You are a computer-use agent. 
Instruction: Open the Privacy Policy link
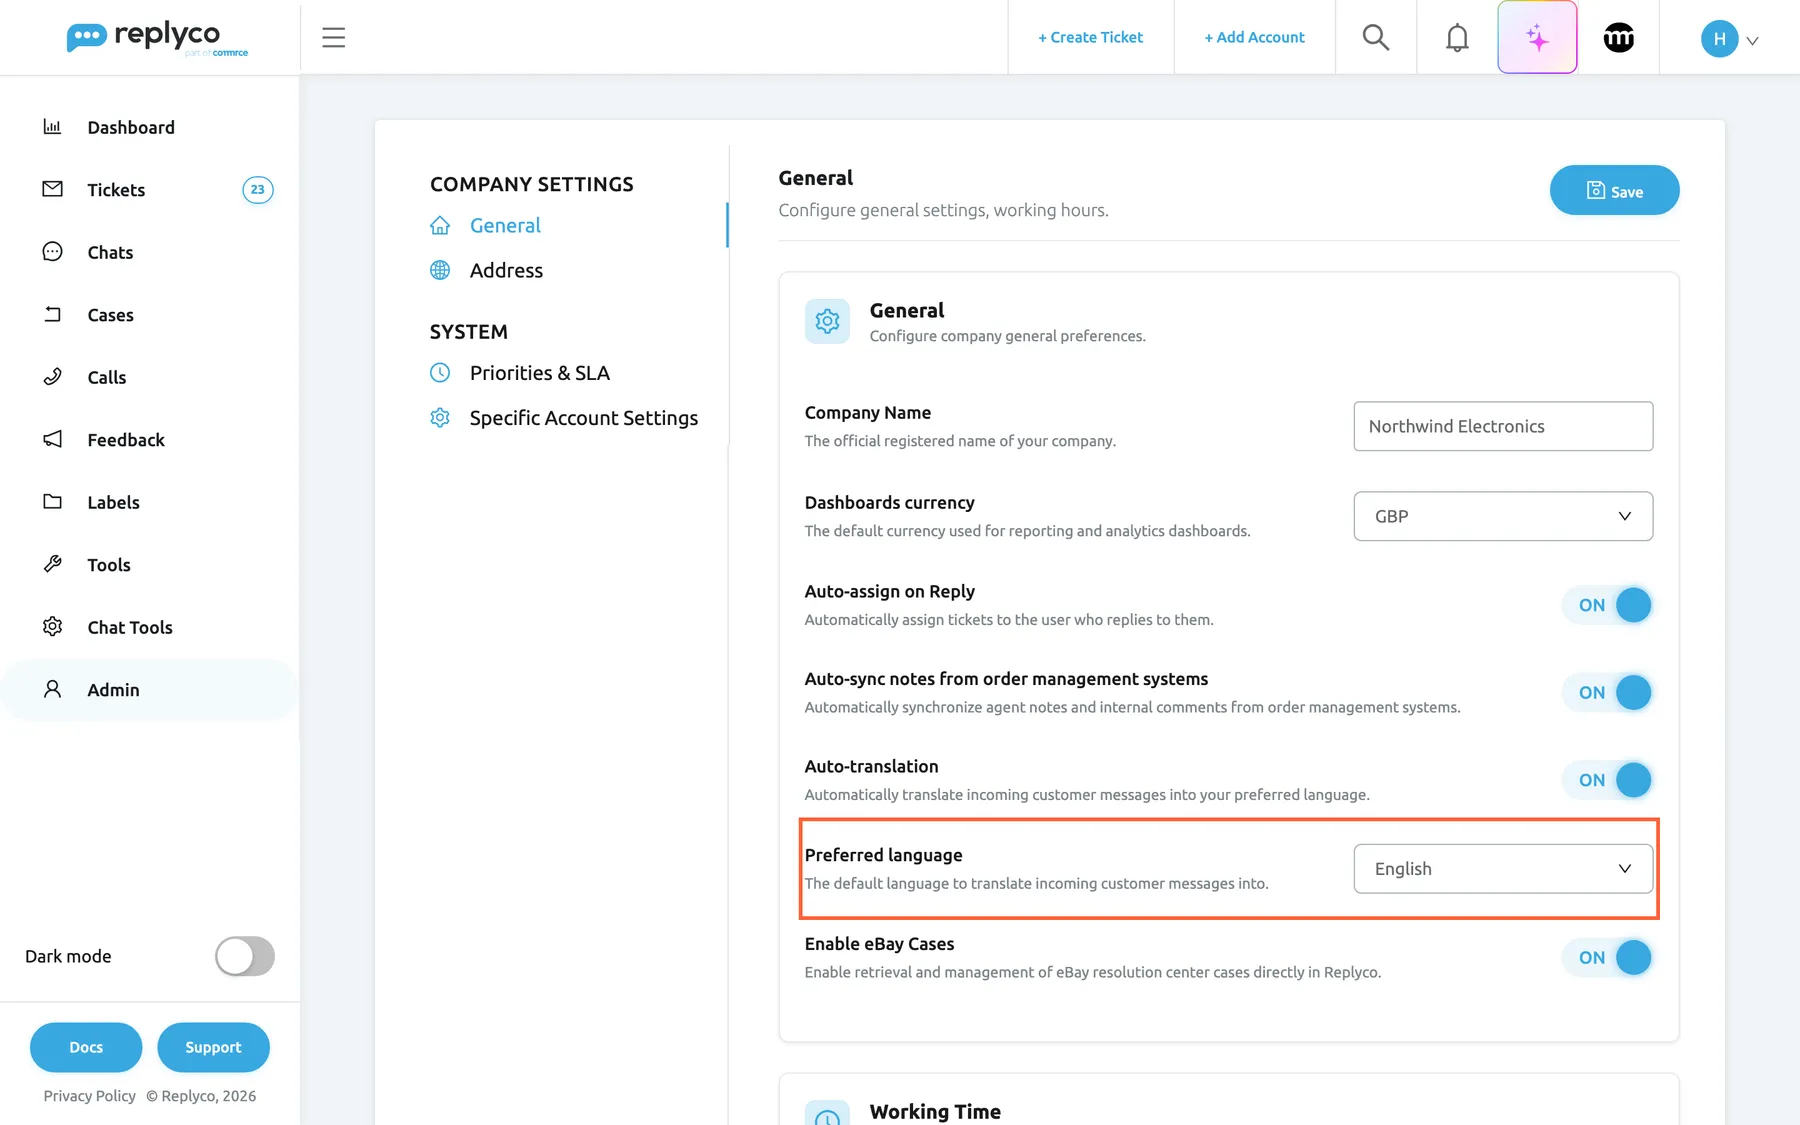tap(89, 1096)
